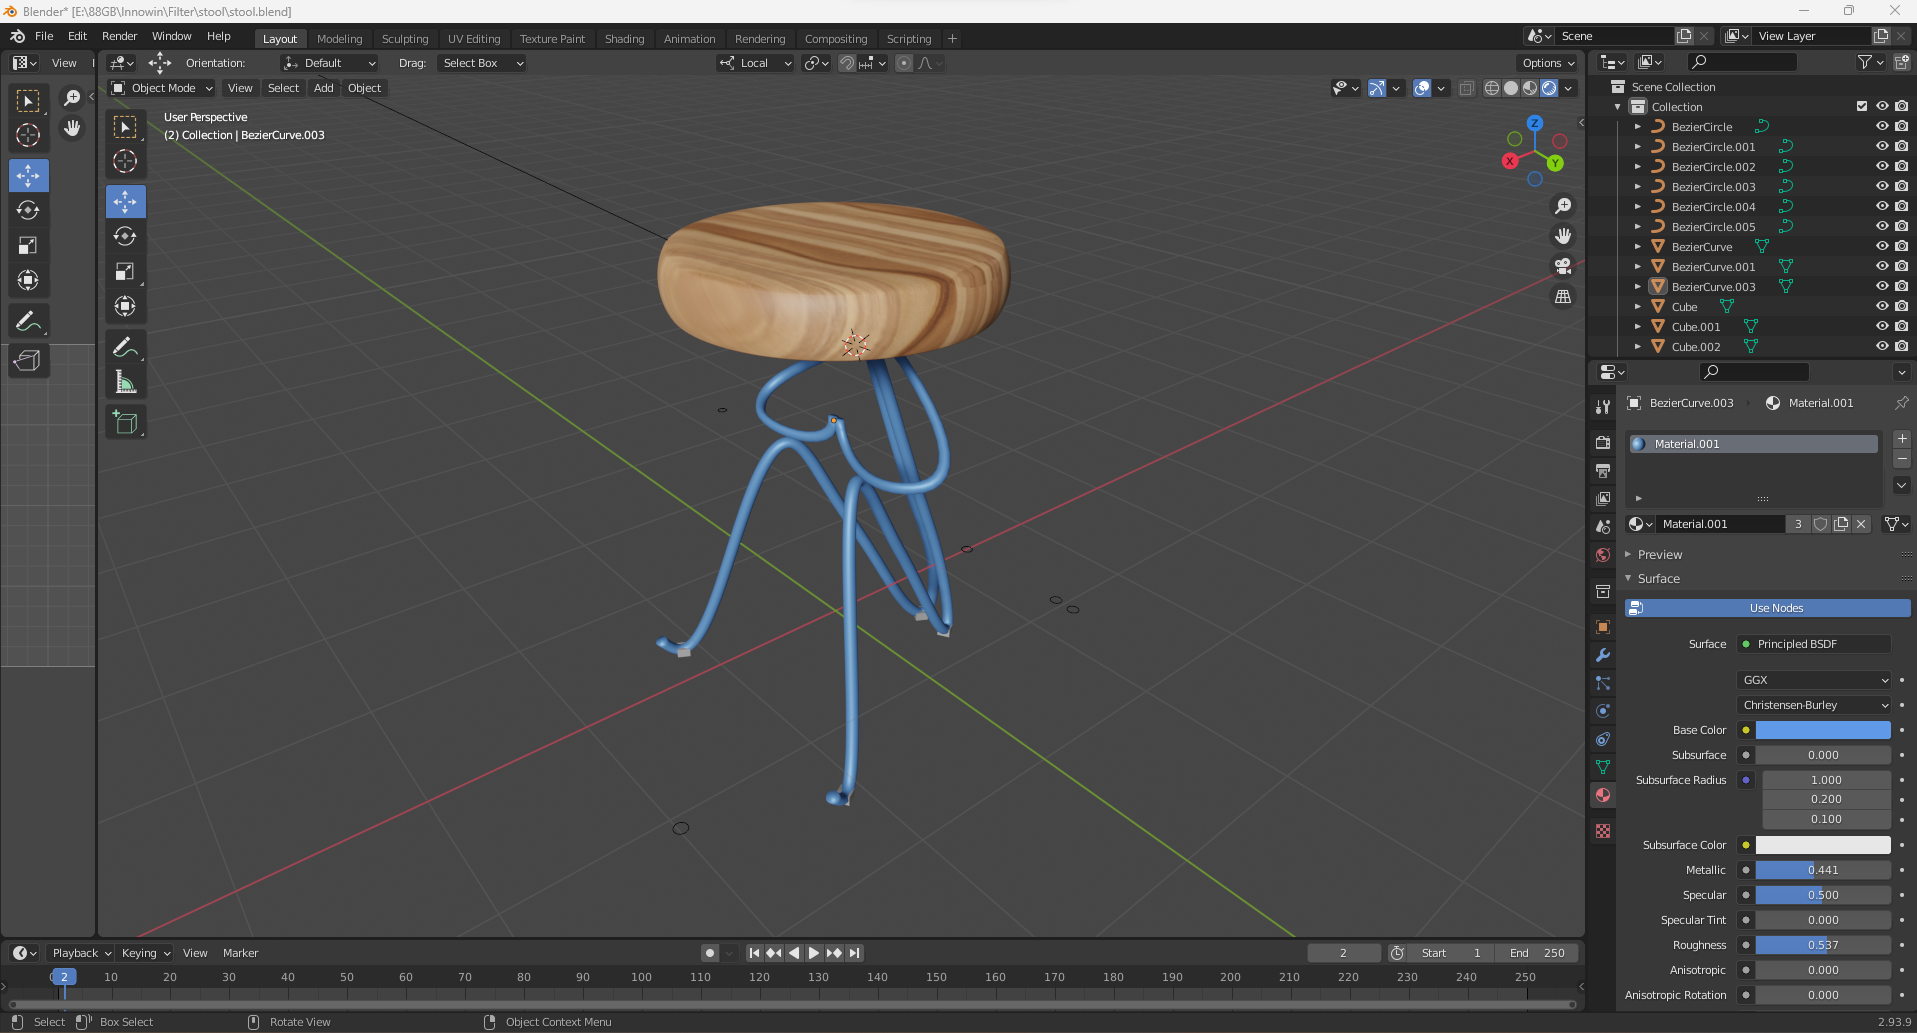Open the Tool properties tab
1917x1033 pixels.
[x=1603, y=407]
